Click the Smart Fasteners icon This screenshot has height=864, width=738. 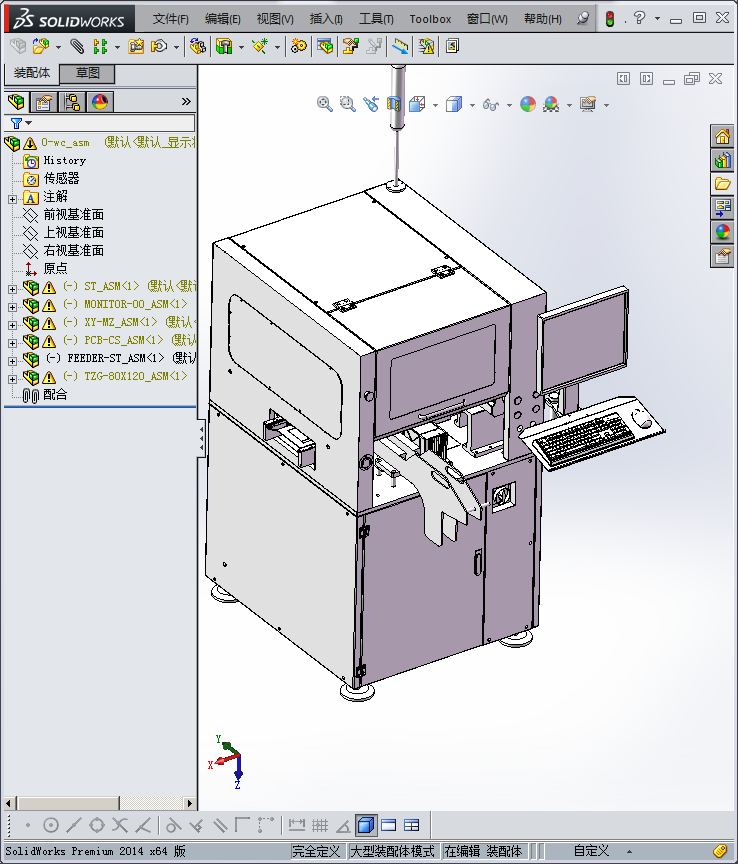136,46
